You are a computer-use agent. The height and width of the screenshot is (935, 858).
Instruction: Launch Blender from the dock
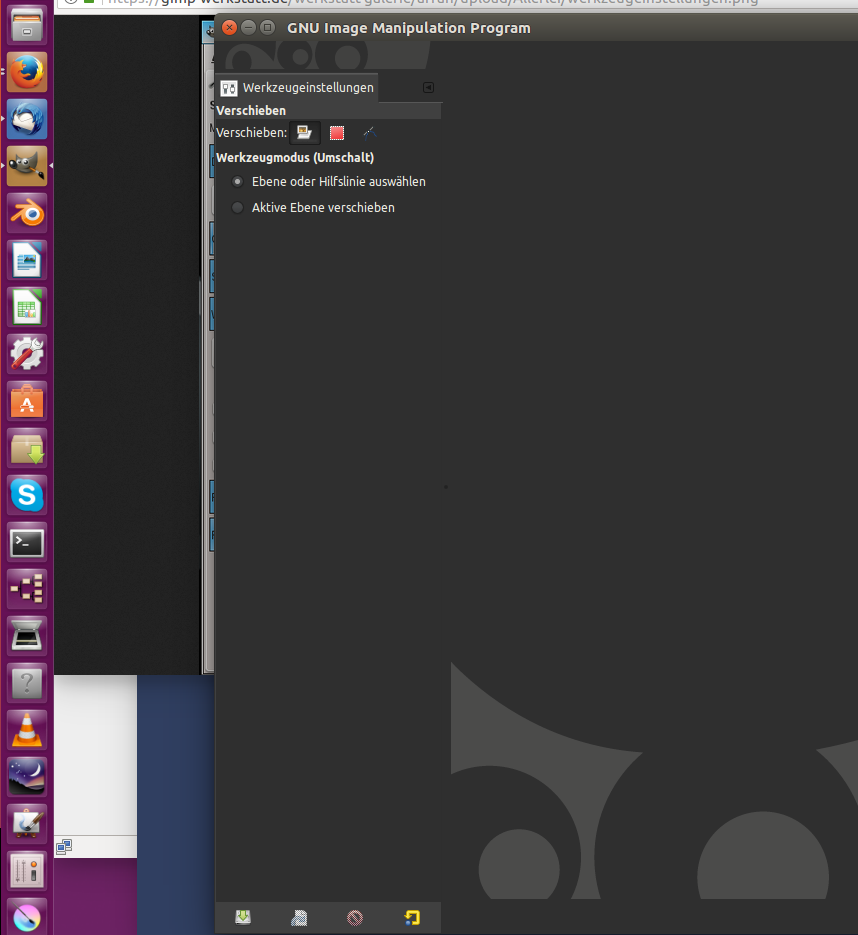coord(27,213)
